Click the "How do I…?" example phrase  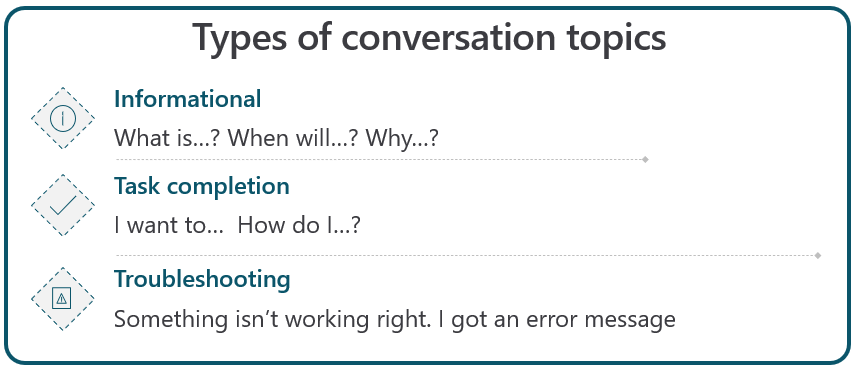point(299,225)
